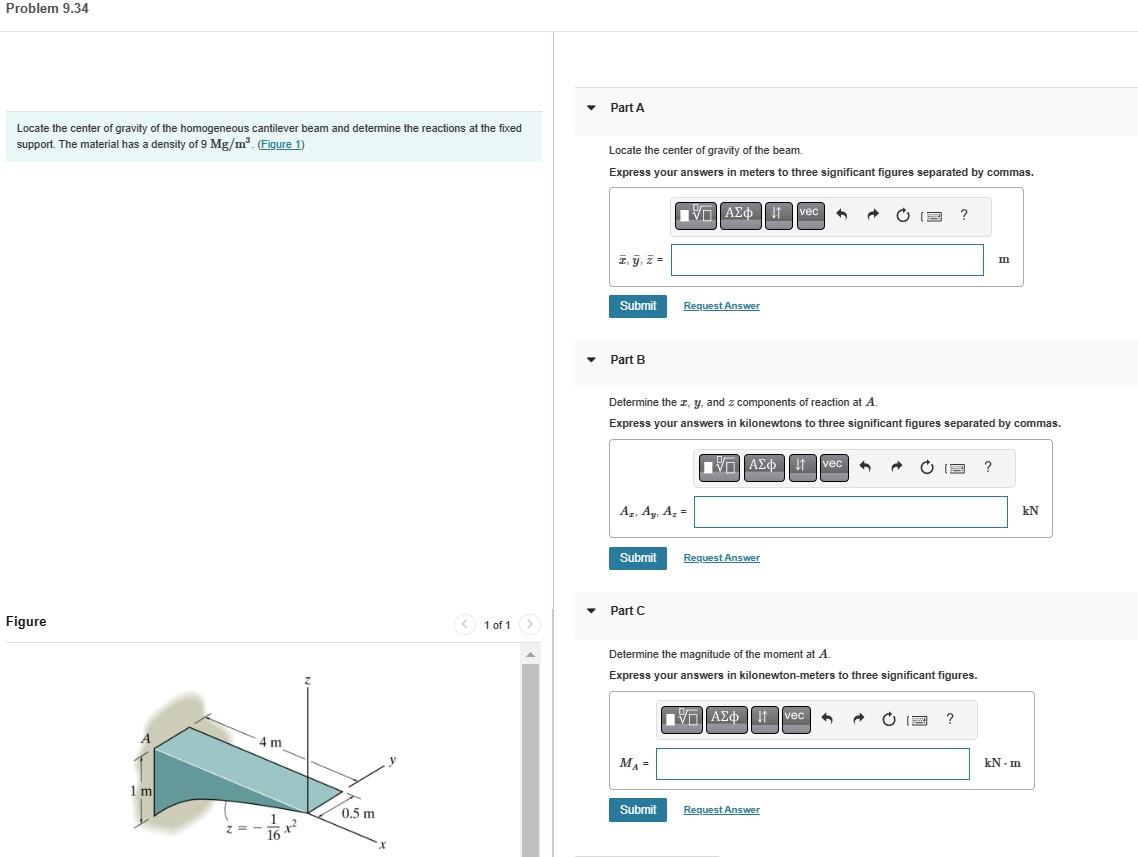Screen dimensions: 1138x857
Task: Click the undo arrow in Part A toolbar
Action: coord(841,214)
